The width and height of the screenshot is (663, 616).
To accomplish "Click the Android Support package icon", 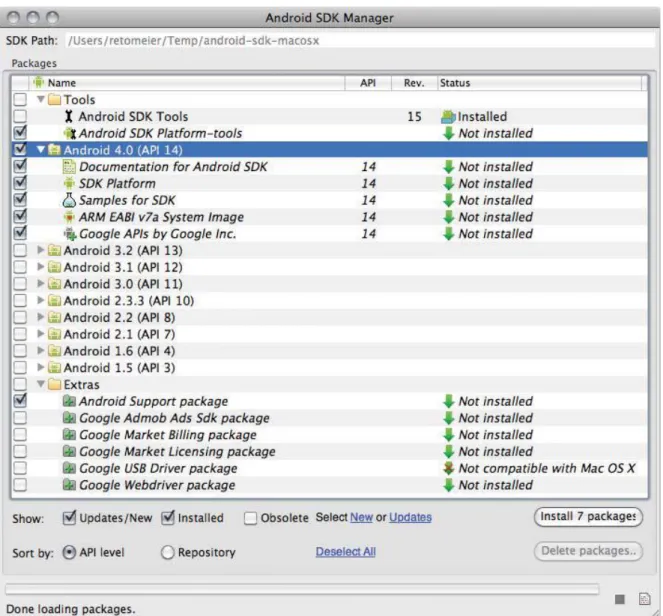I will click(x=69, y=401).
